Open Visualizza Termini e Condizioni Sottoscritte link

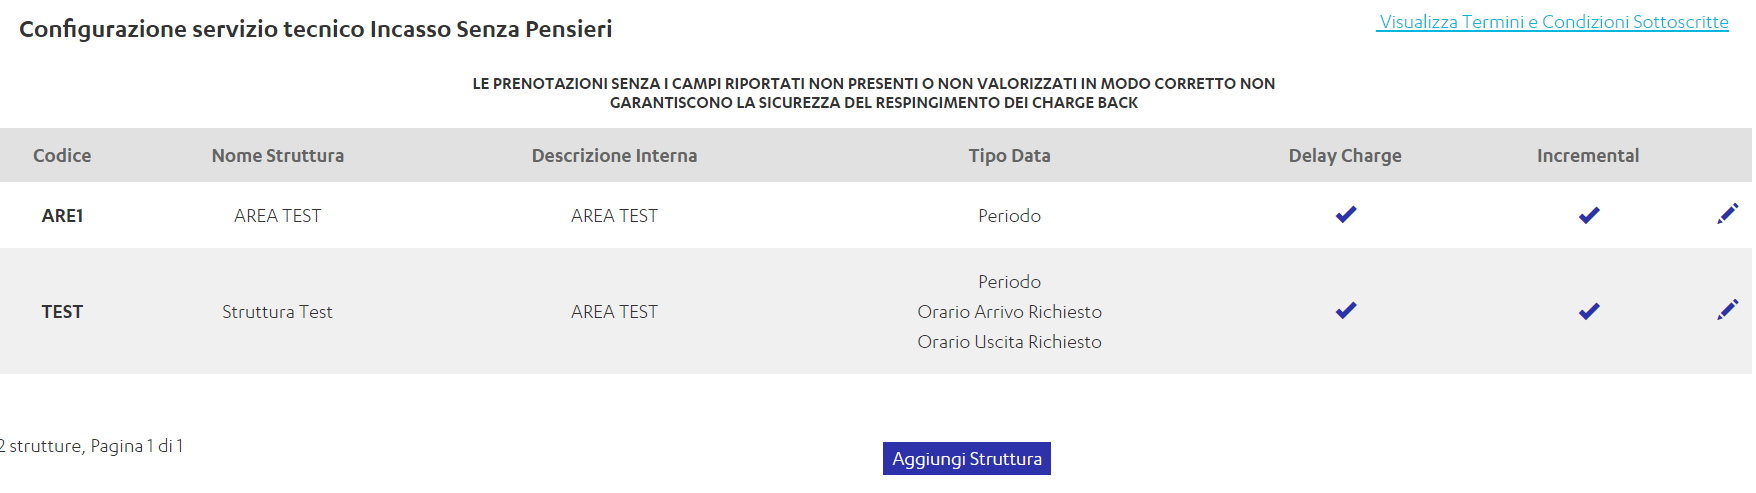click(1552, 22)
